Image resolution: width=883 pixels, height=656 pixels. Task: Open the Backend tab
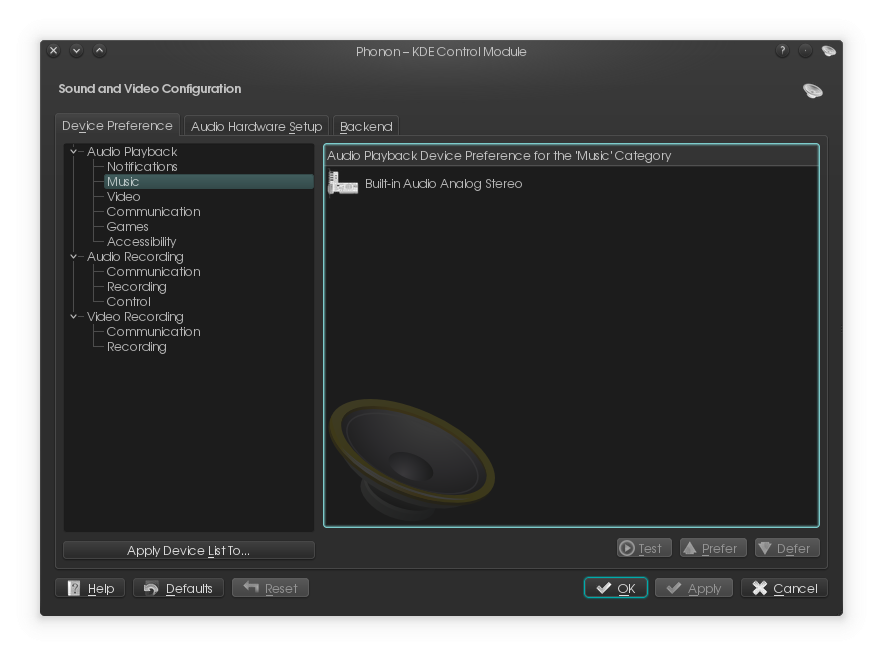(366, 126)
